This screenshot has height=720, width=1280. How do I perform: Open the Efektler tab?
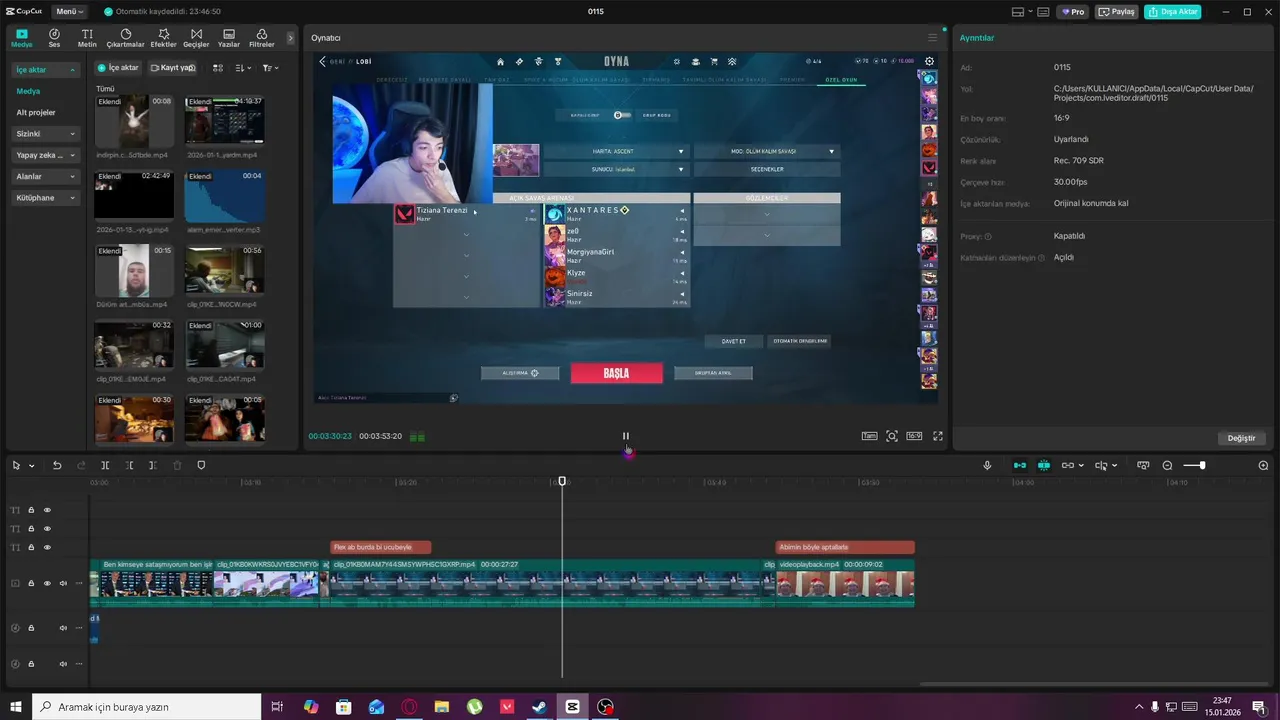163,38
